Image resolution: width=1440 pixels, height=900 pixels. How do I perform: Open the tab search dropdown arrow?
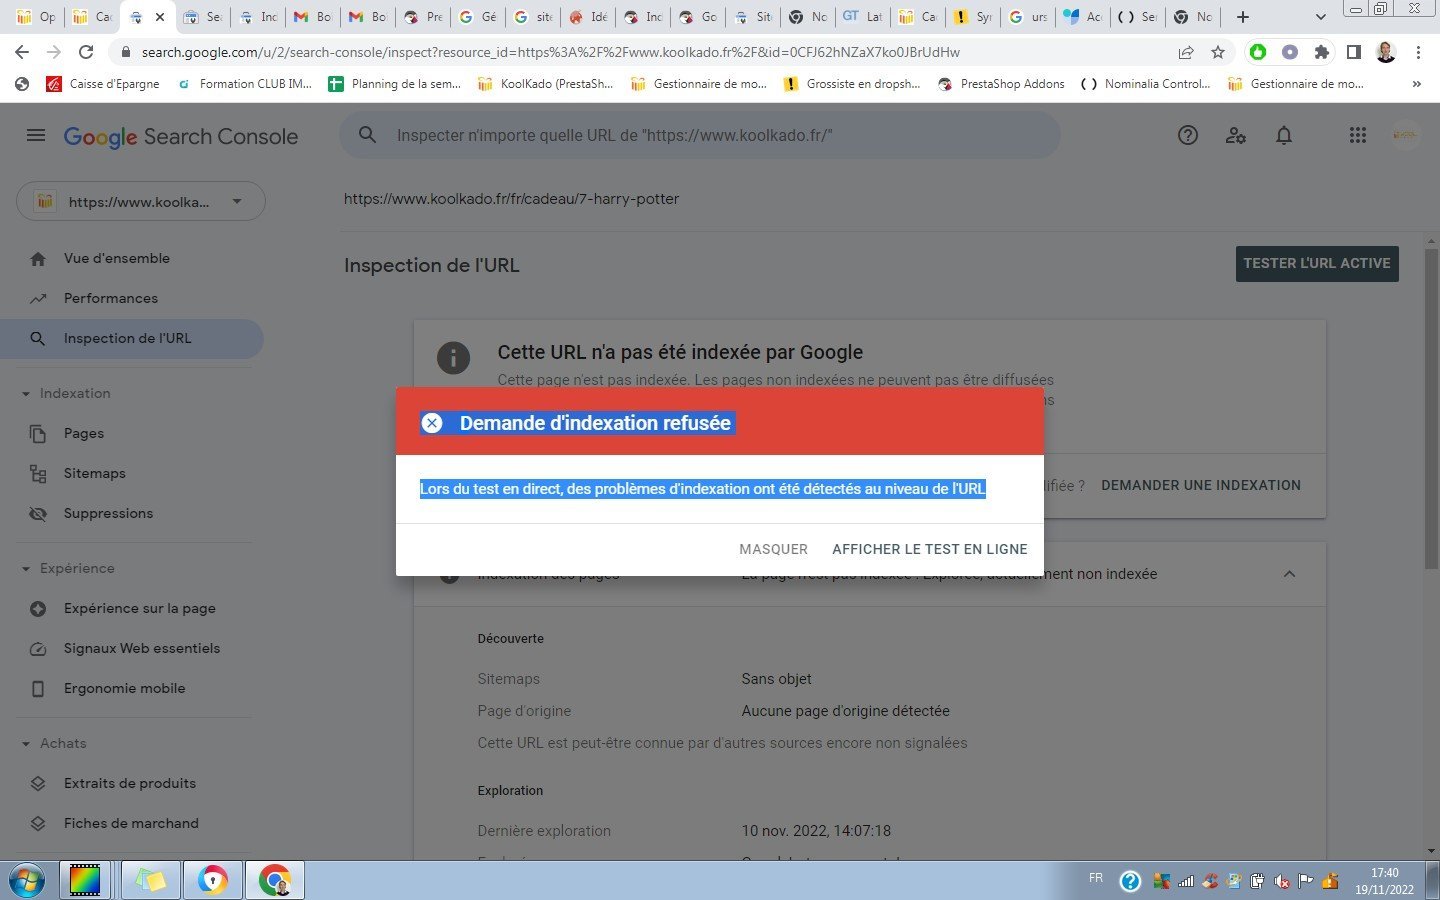click(x=1320, y=17)
